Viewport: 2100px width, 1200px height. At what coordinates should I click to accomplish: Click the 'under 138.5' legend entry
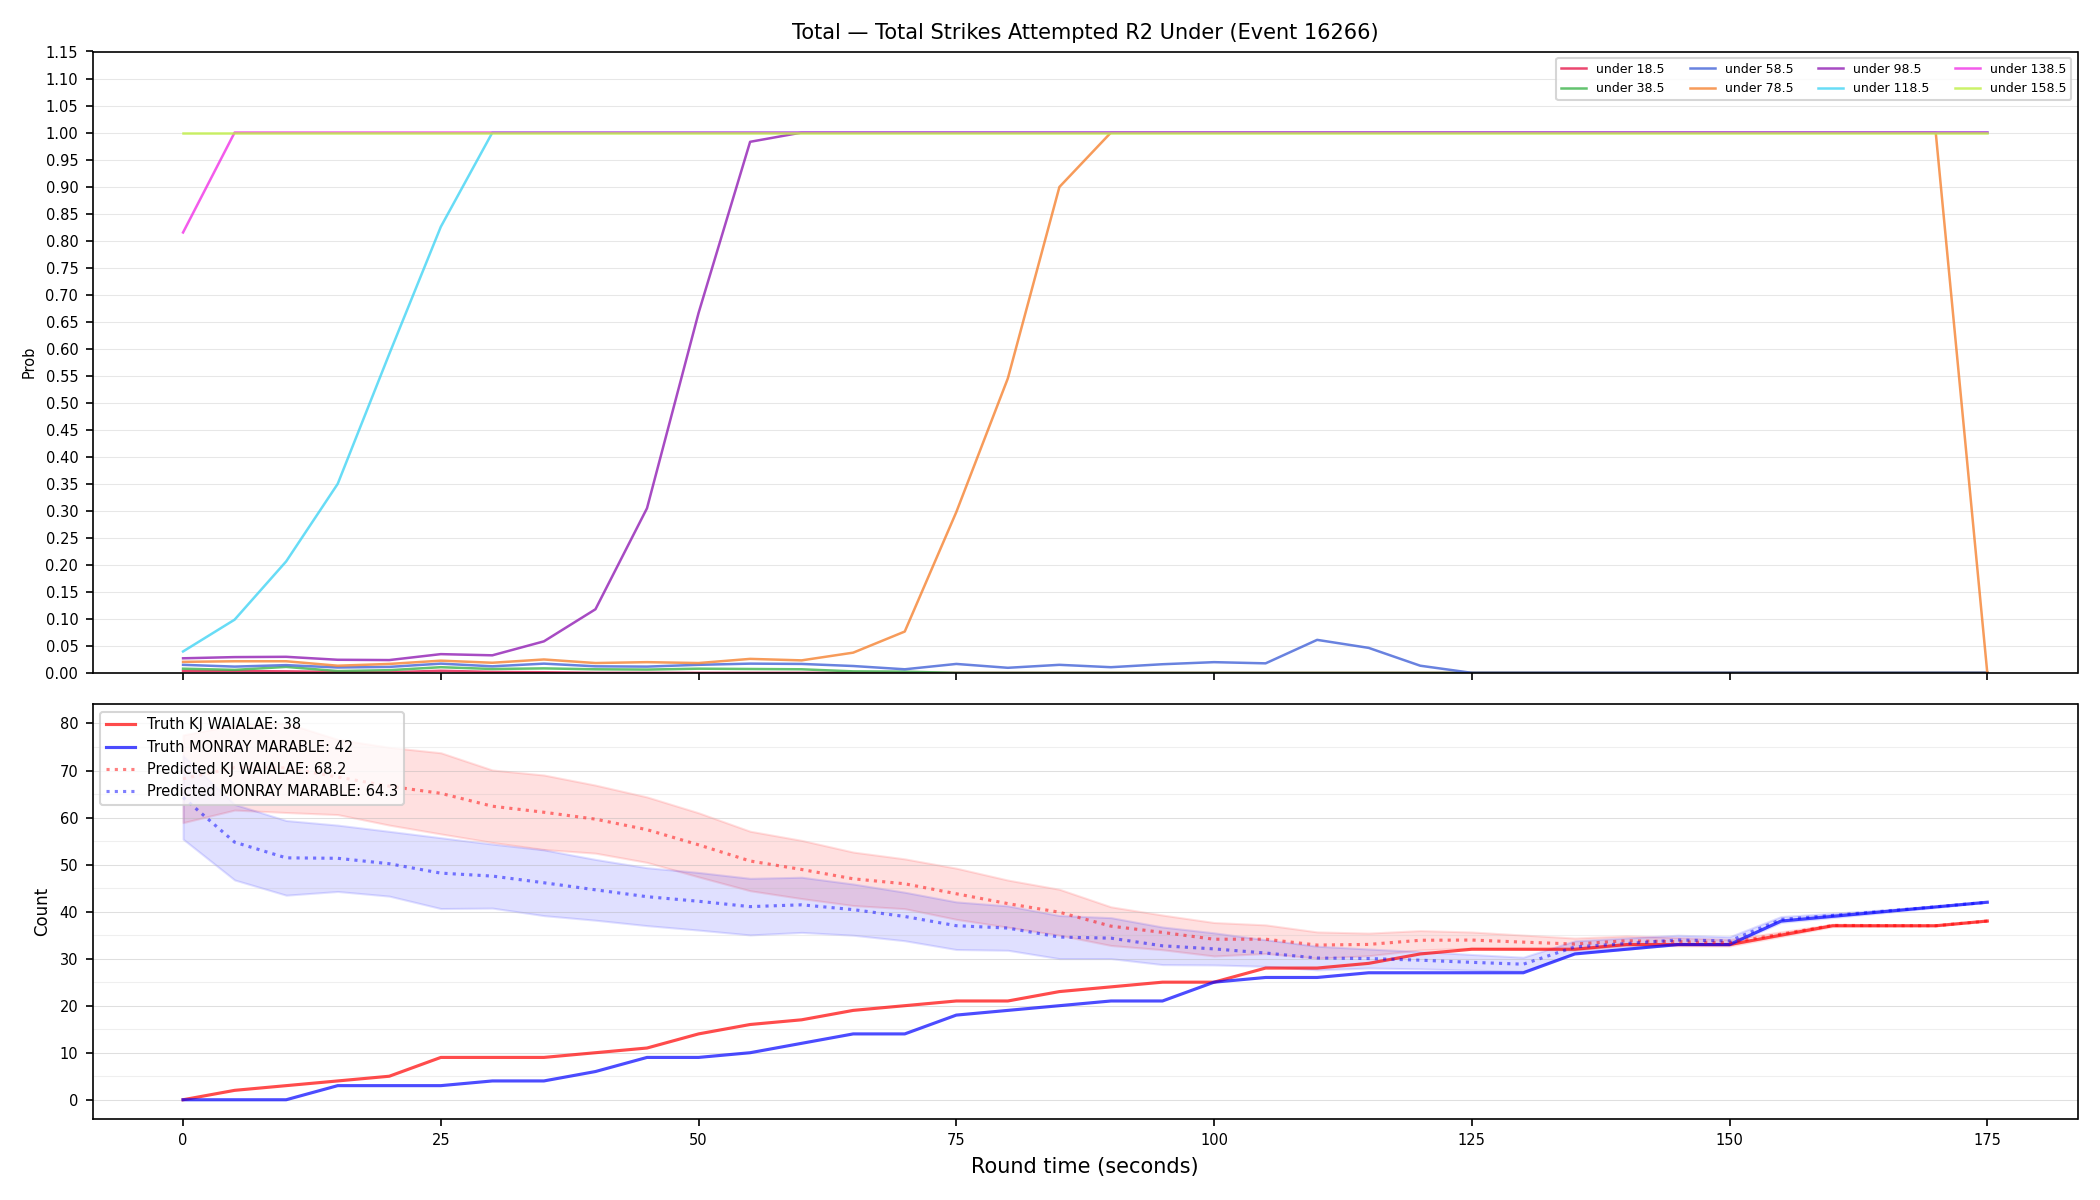click(2010, 69)
